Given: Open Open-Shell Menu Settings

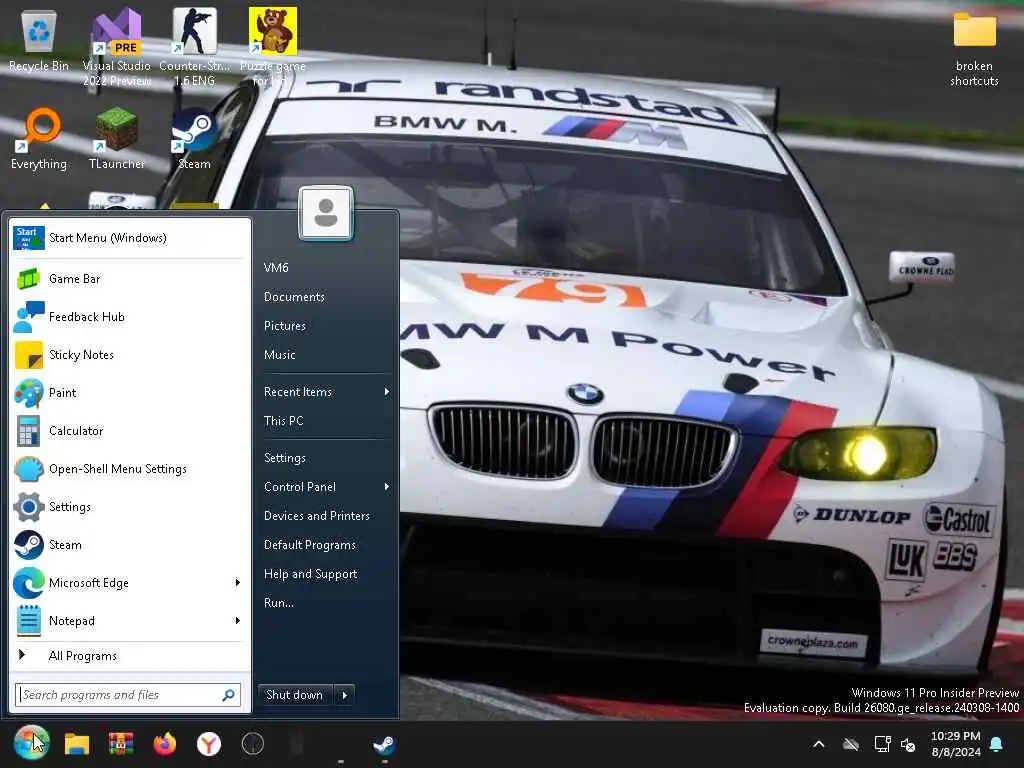Looking at the screenshot, I should tap(129, 468).
